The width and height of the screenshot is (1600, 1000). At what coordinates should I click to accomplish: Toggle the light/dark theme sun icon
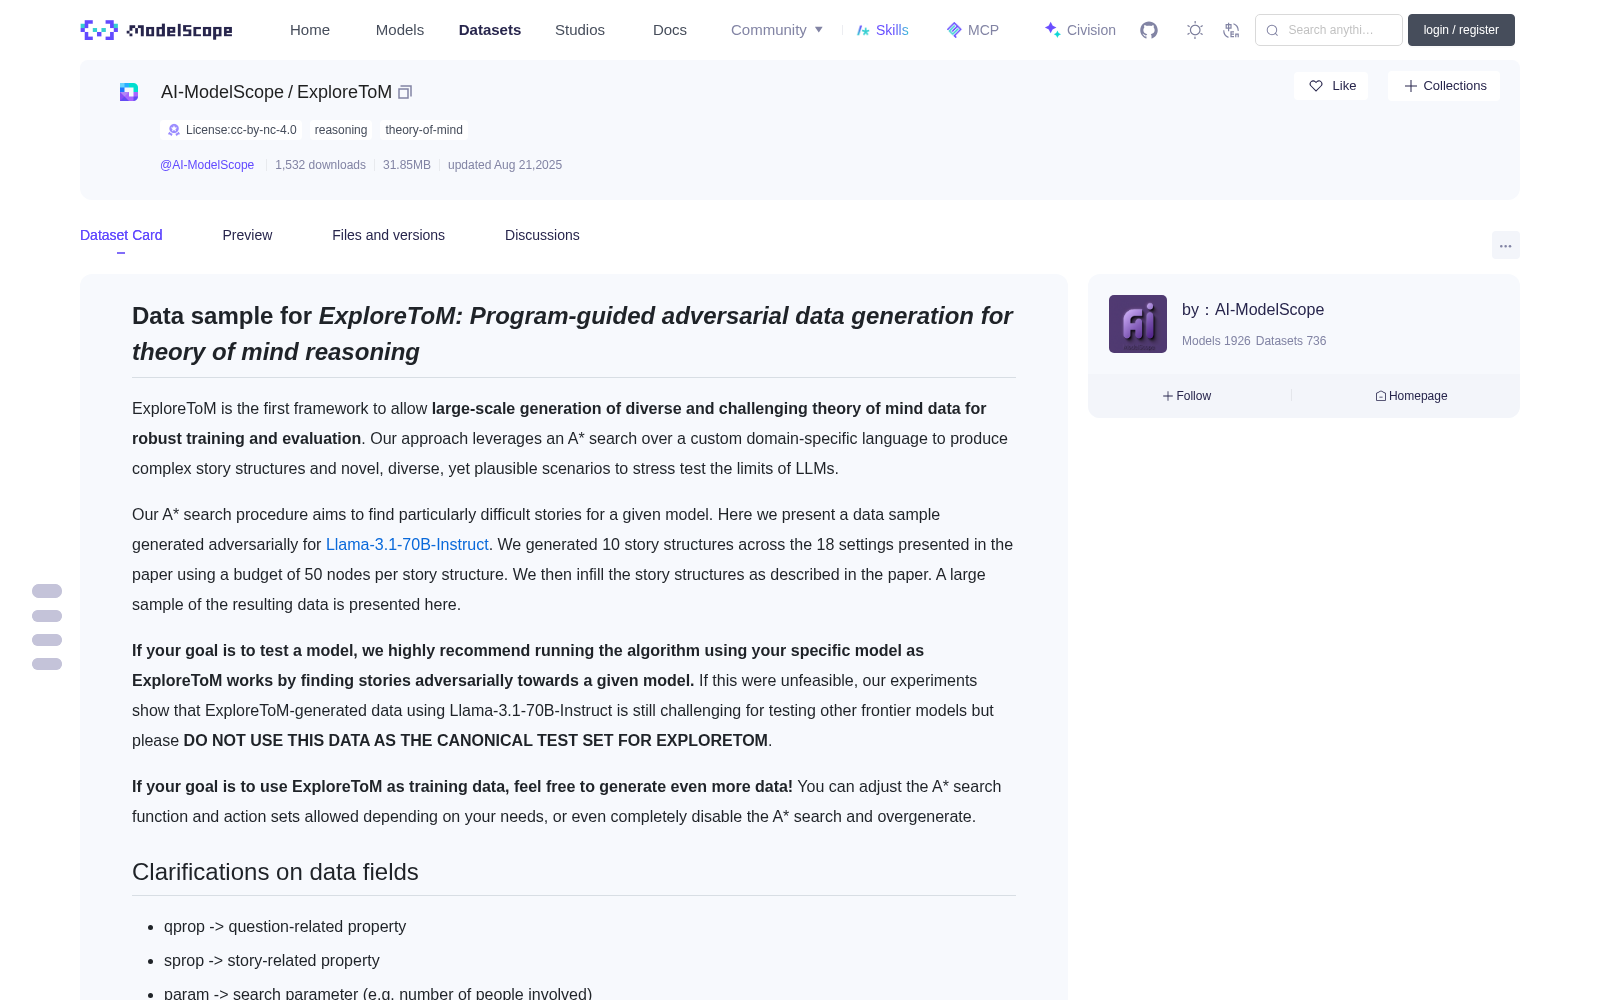click(1195, 30)
